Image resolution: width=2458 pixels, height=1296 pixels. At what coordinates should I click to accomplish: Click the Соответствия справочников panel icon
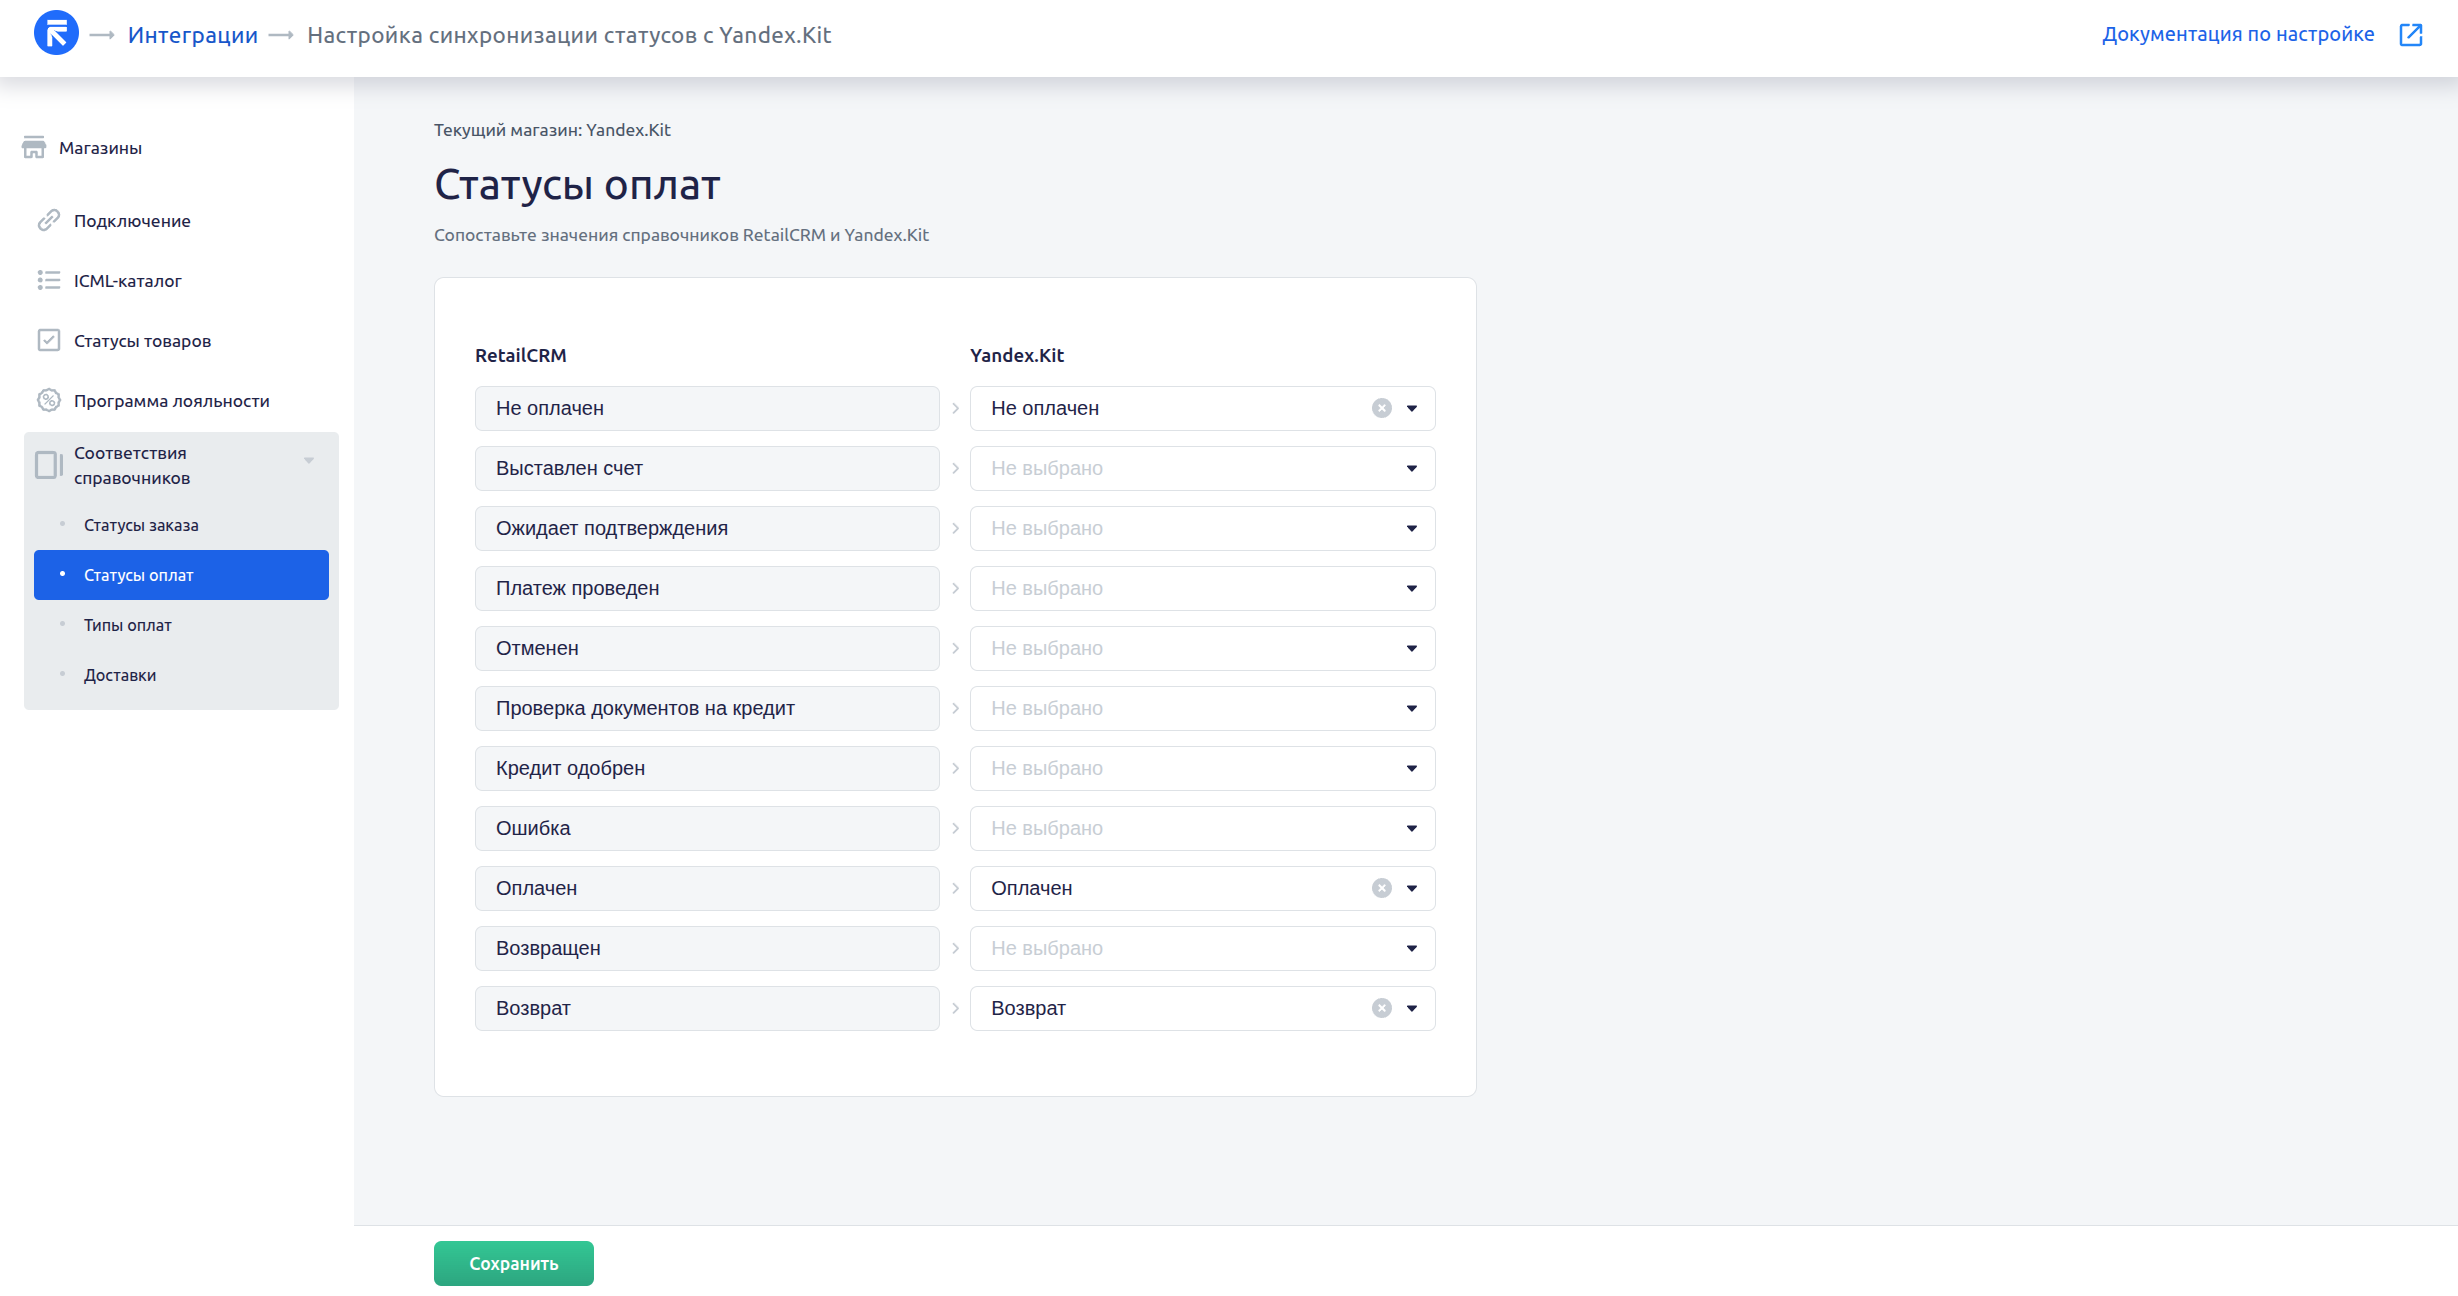[x=49, y=465]
